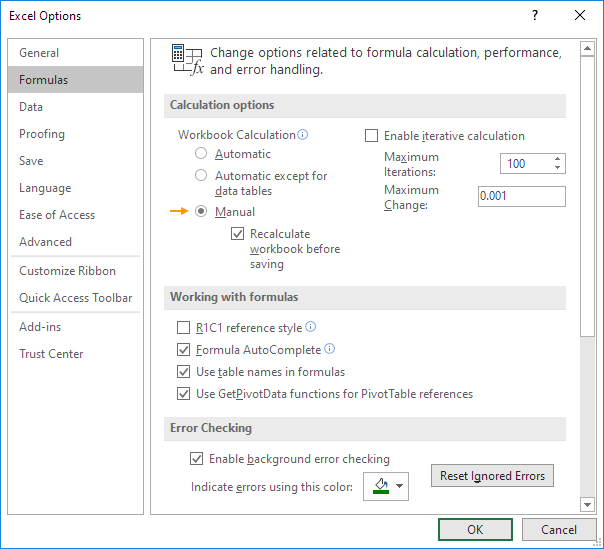The image size is (604, 549).
Task: Click the scroll down arrow of options pane
Action: coord(586,506)
